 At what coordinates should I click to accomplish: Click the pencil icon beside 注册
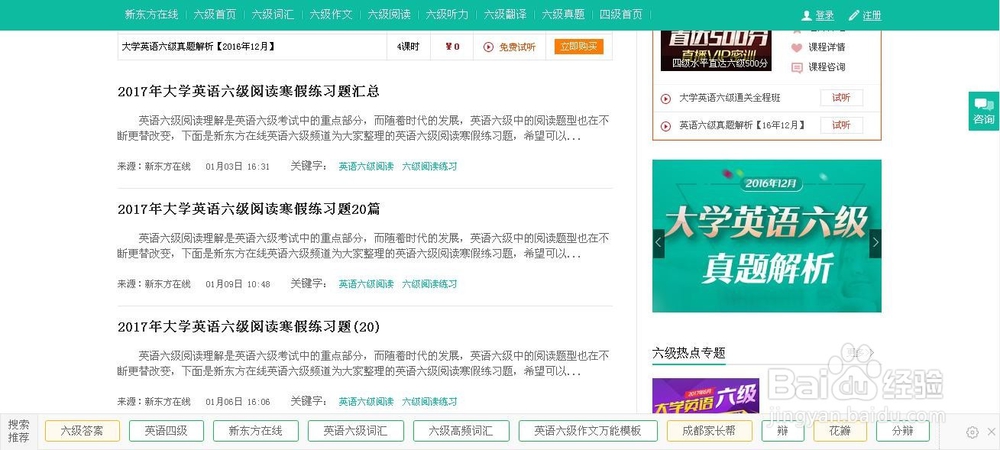(854, 15)
